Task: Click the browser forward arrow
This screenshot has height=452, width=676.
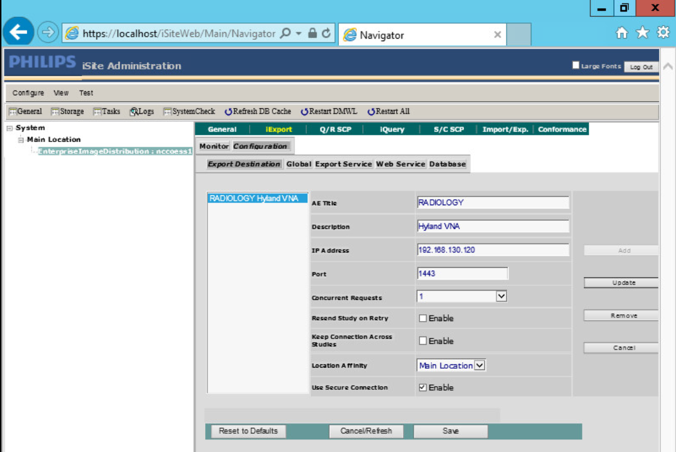Action: [47, 32]
